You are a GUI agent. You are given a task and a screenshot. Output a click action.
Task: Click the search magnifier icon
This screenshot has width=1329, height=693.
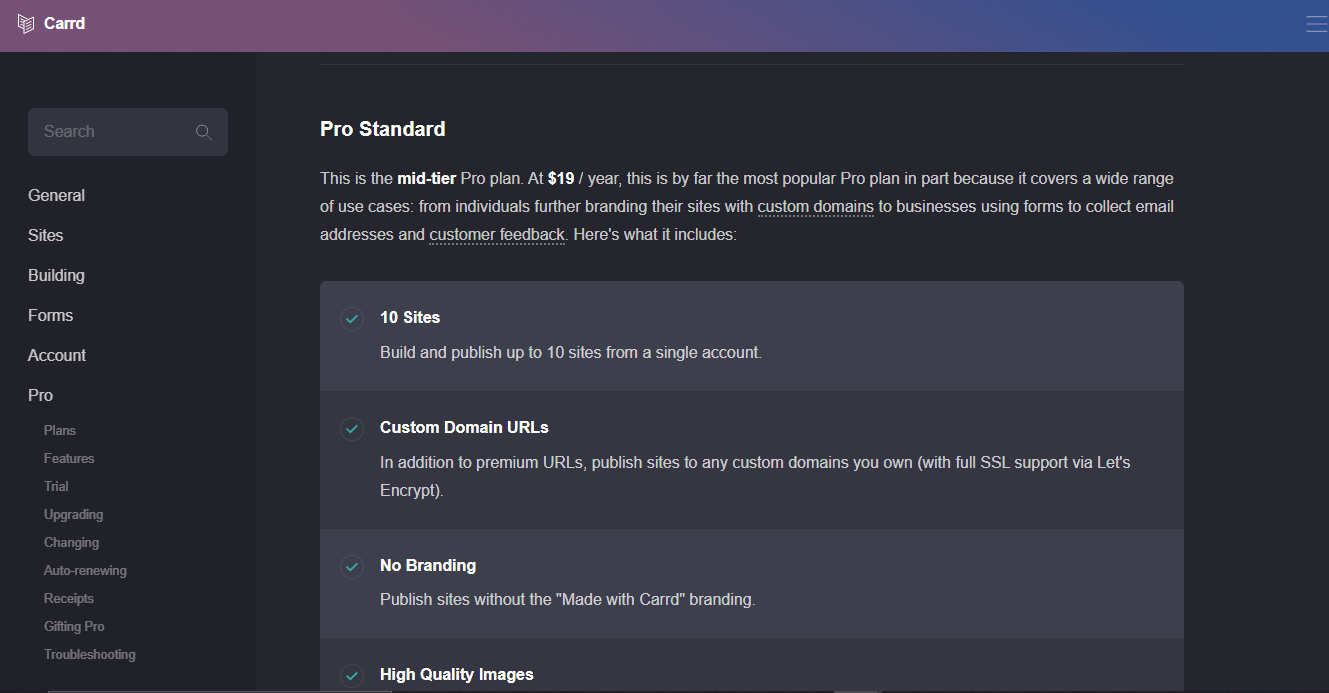point(204,132)
